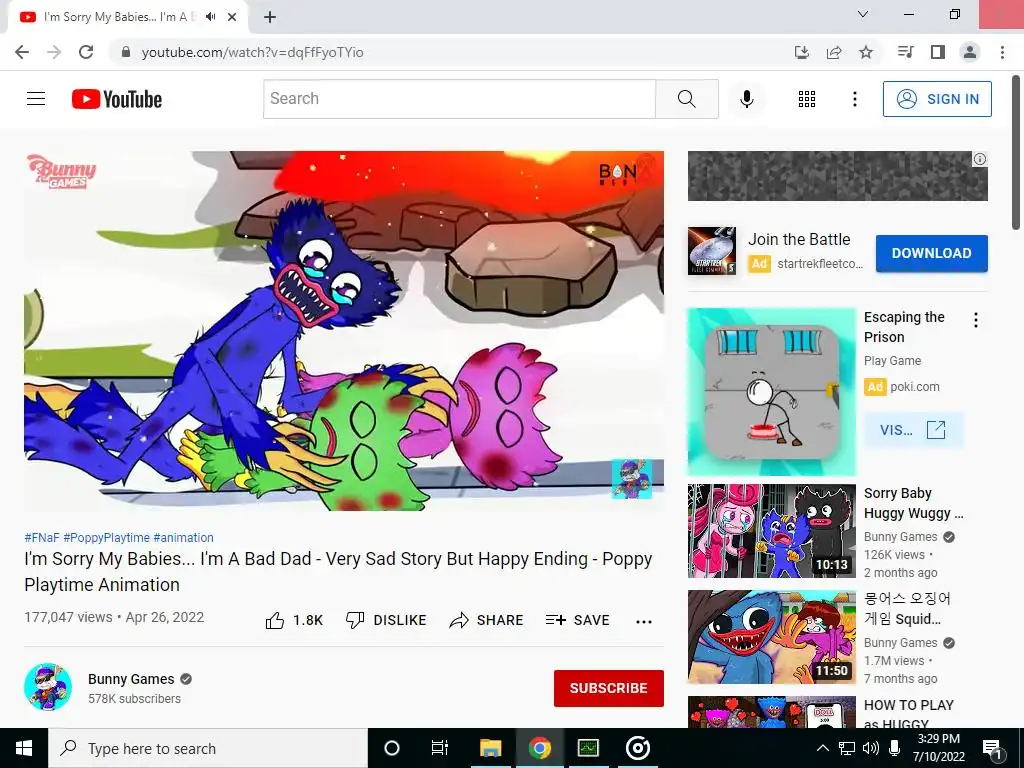Click the page vertical scrollbar
The image size is (1024, 768).
(1016, 152)
